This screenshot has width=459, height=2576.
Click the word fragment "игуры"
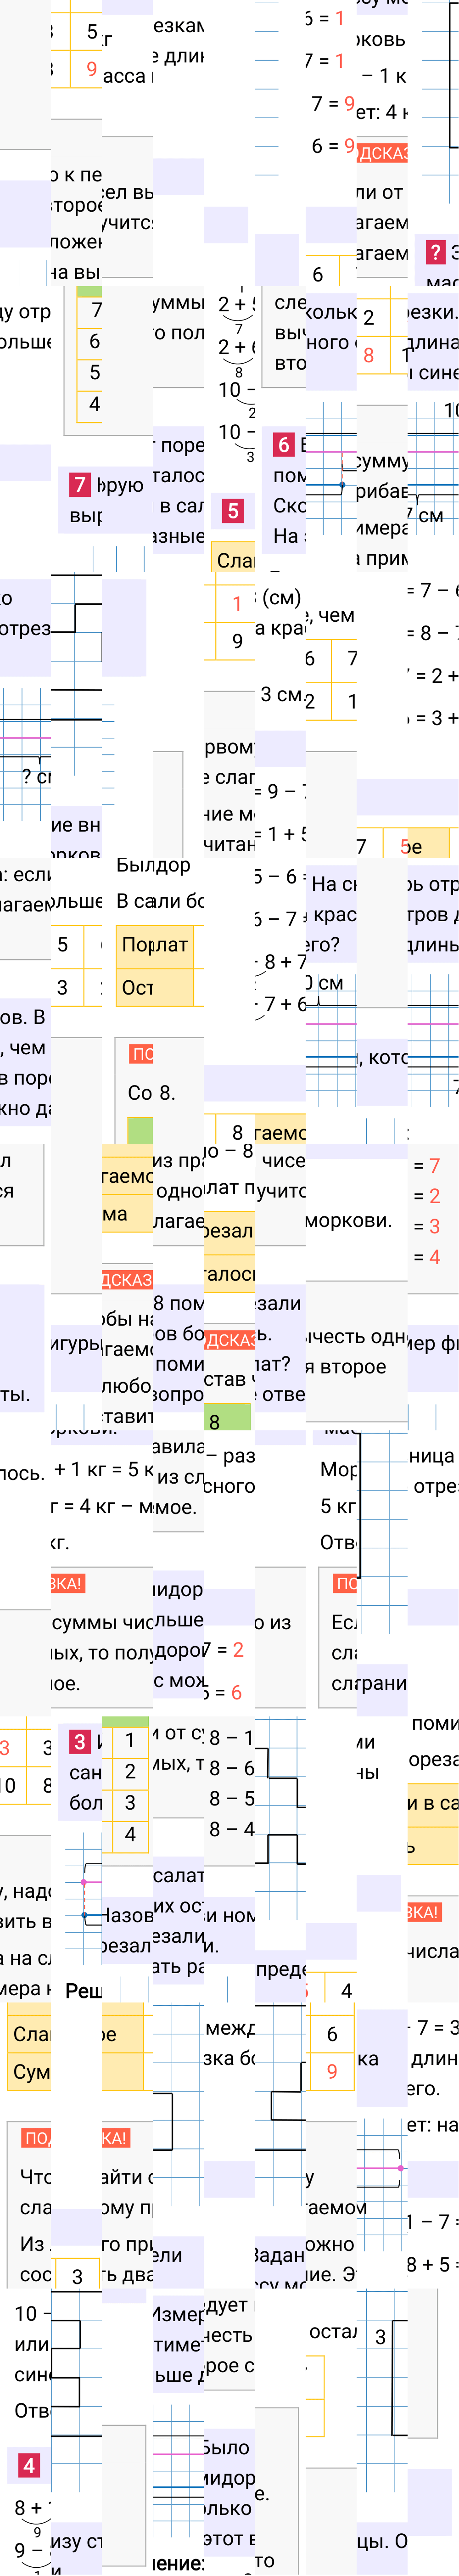77,1343
